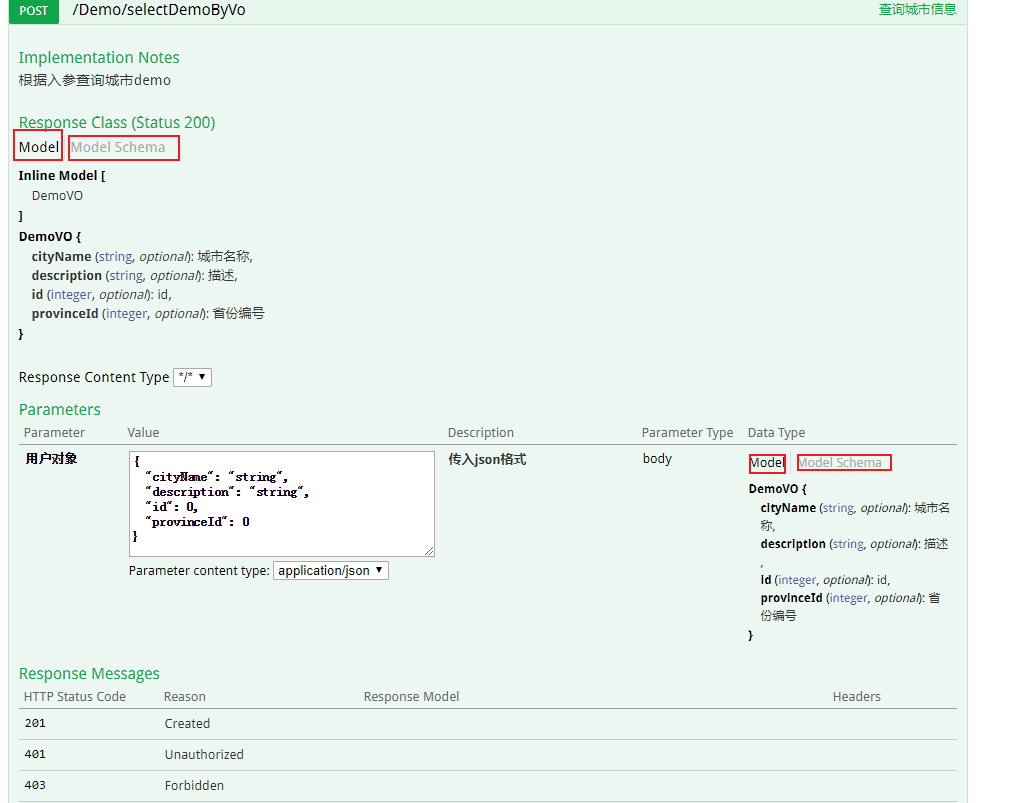Click the Implementation Notes heading
The image size is (1030, 803).
(99, 57)
